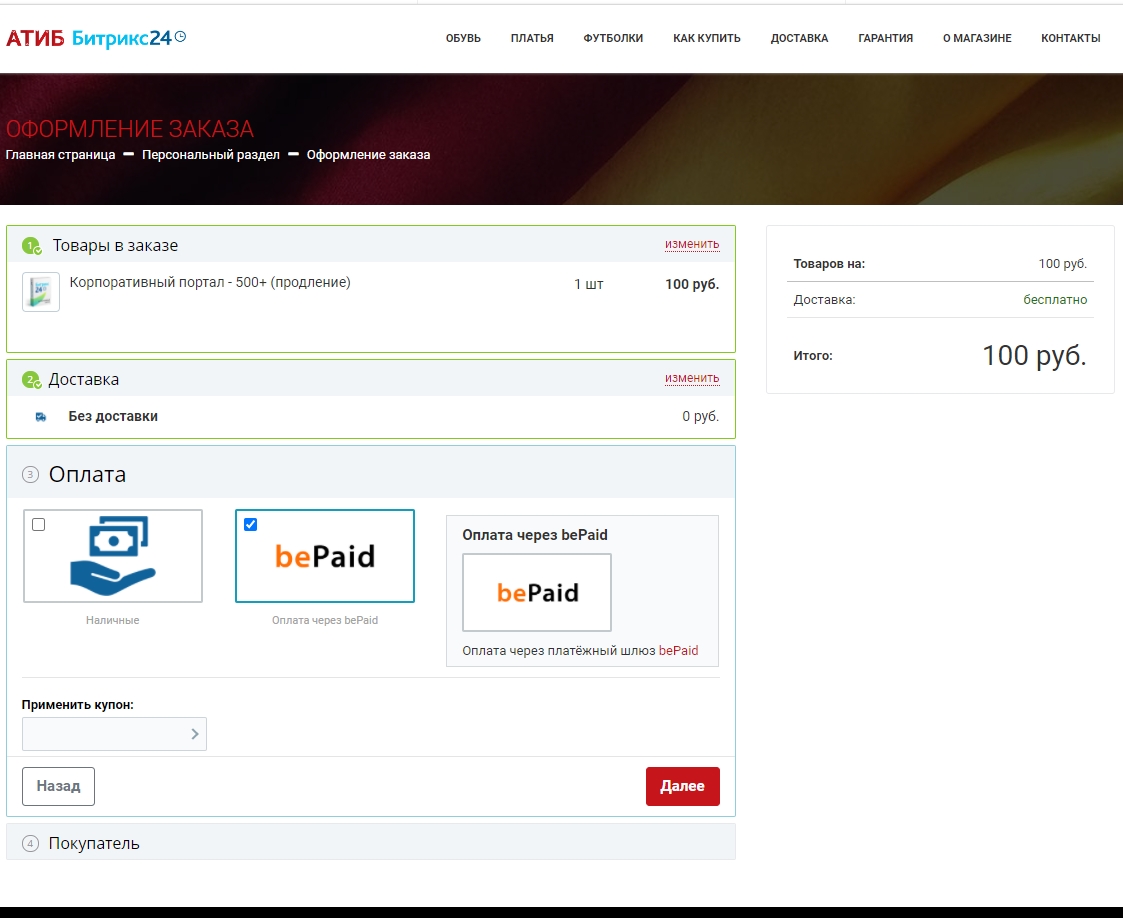Uncheck the bePaid payment checkbox
Viewport: 1123px width, 918px height.
pos(251,525)
